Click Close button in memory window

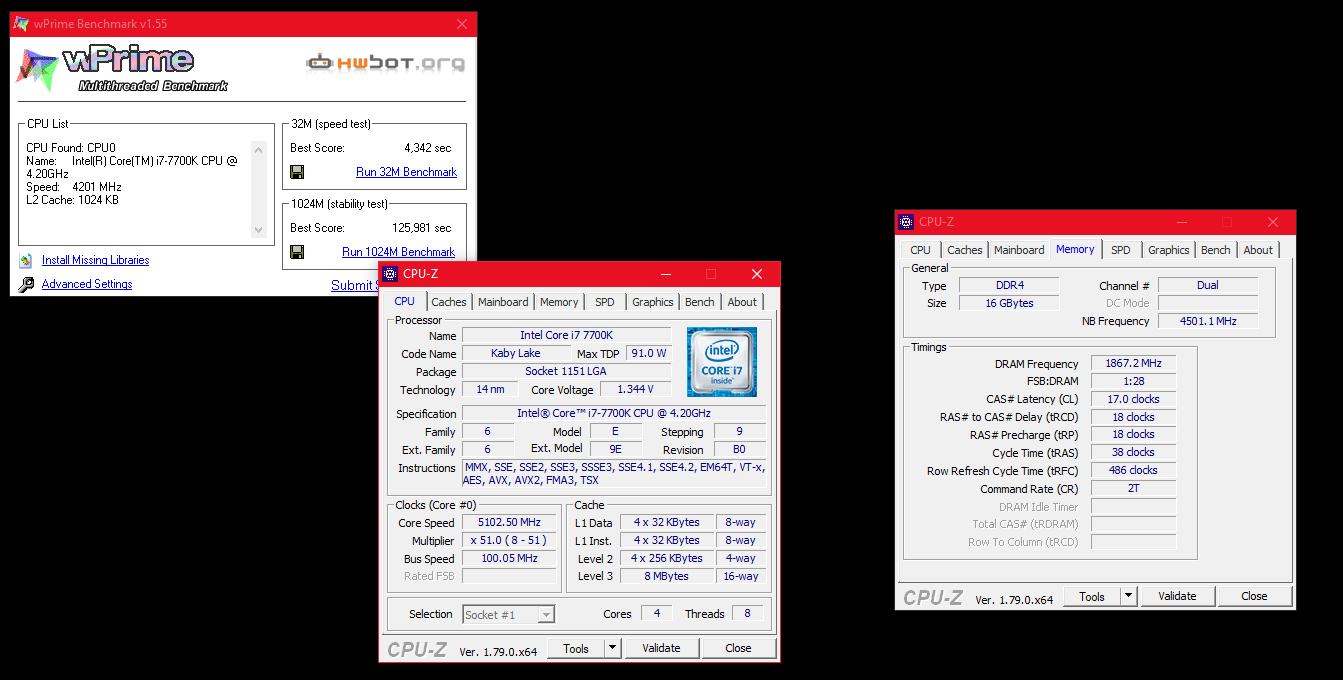[1254, 596]
